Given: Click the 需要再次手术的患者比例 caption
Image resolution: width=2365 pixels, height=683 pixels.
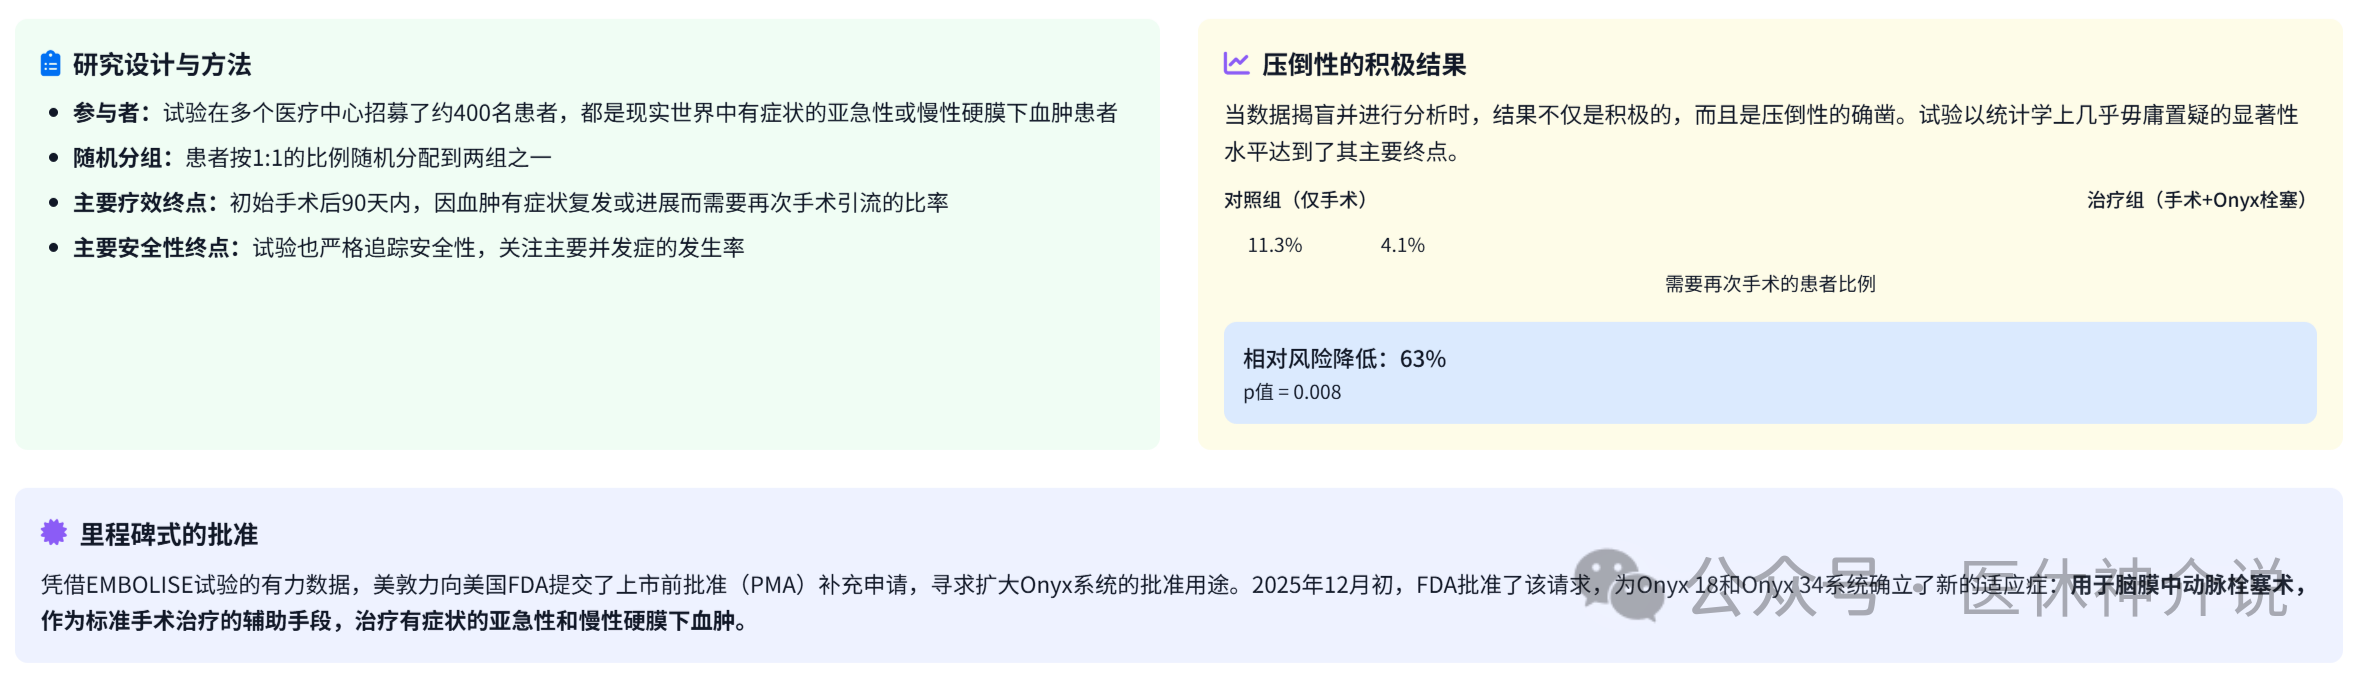Looking at the screenshot, I should pos(1769,284).
